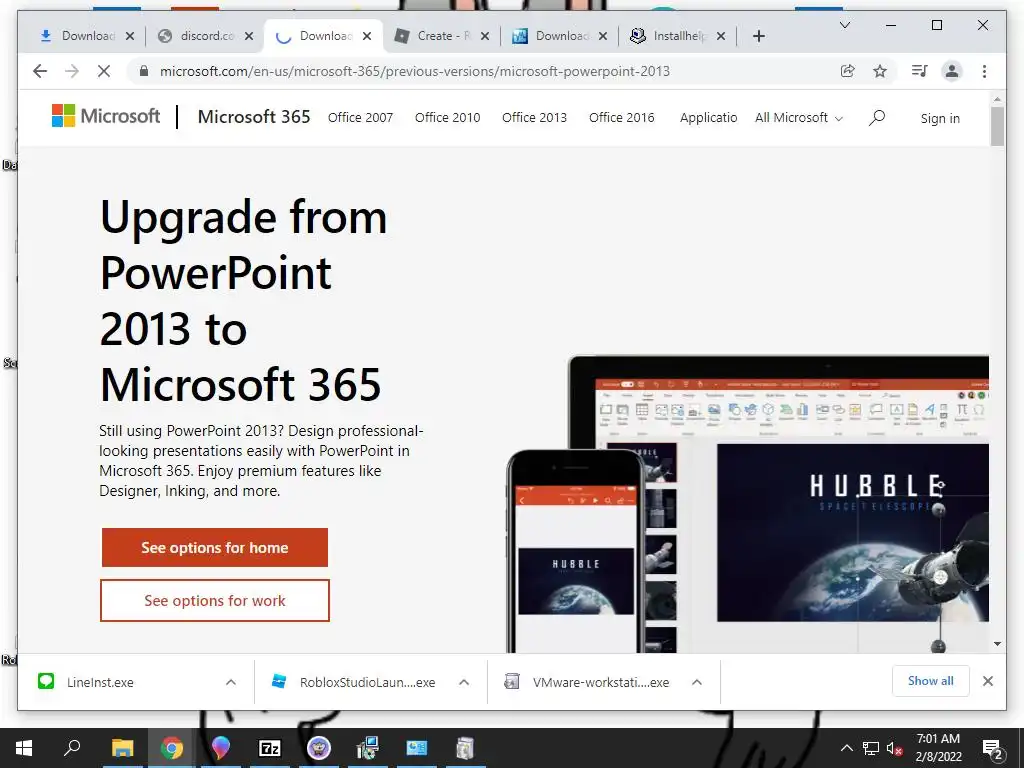The image size is (1024, 768).
Task: Expand options for RobloxStudioLauncher download
Action: [464, 682]
